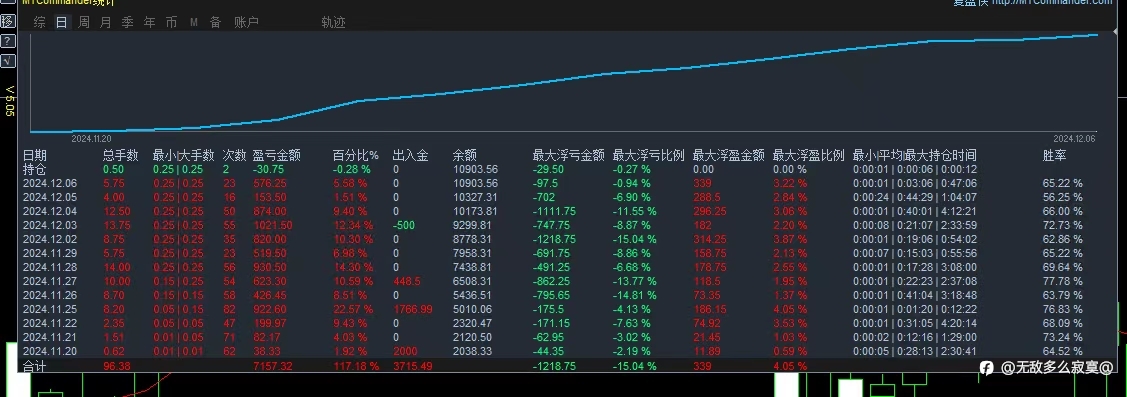Click the win rate 77.78 %
Screen dimensions: 1127x397
pos(1062,281)
